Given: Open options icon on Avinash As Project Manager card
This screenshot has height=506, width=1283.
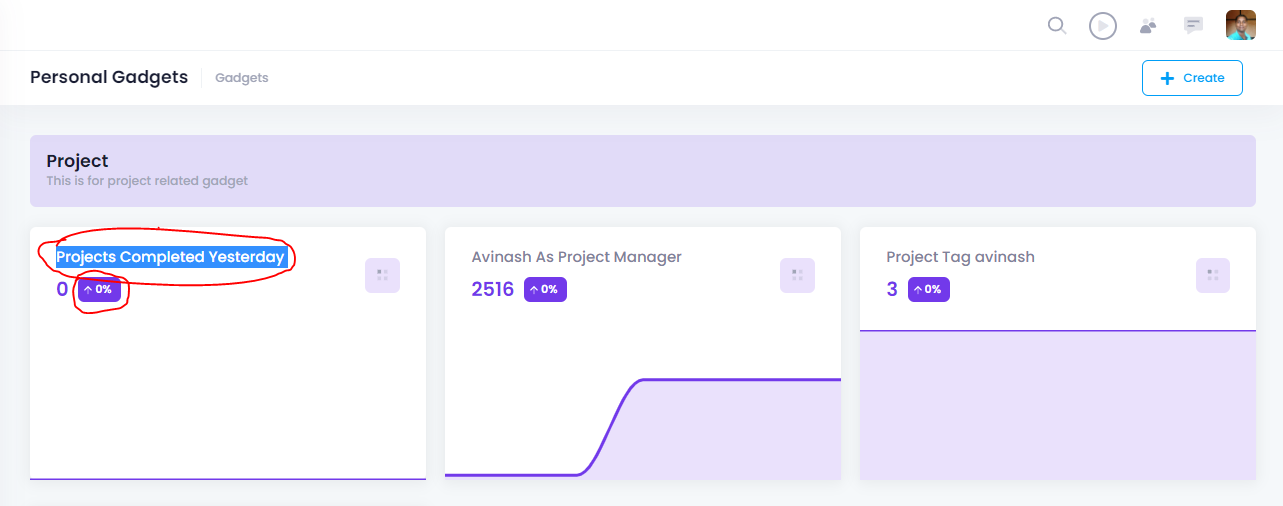Looking at the screenshot, I should point(797,275).
